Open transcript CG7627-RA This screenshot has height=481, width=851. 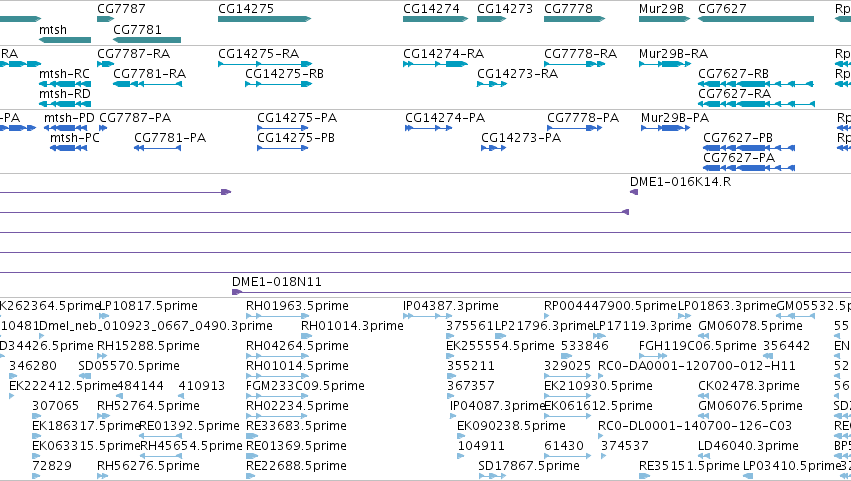tap(734, 94)
